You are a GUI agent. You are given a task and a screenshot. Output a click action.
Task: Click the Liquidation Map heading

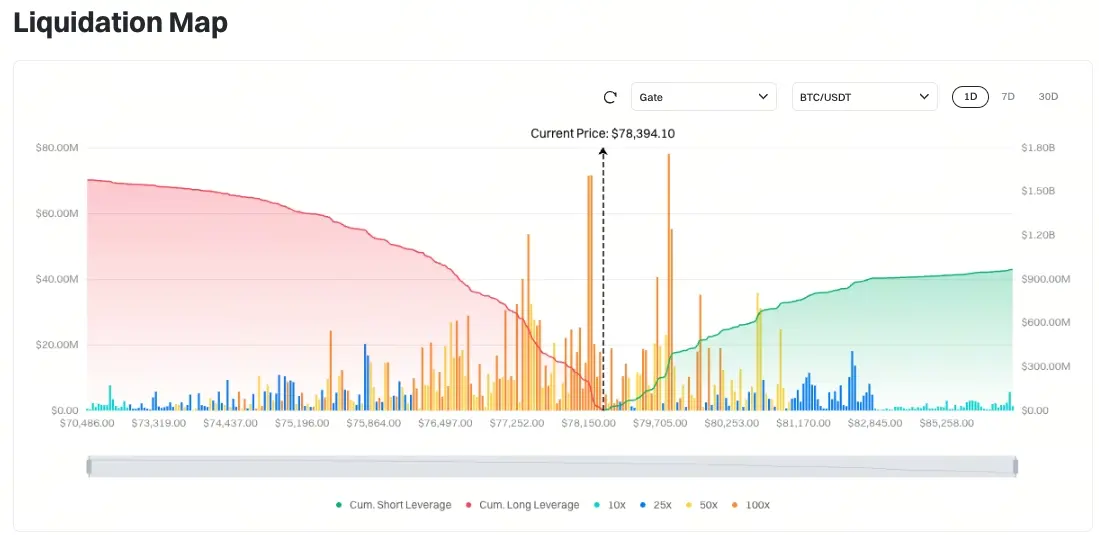coord(121,22)
